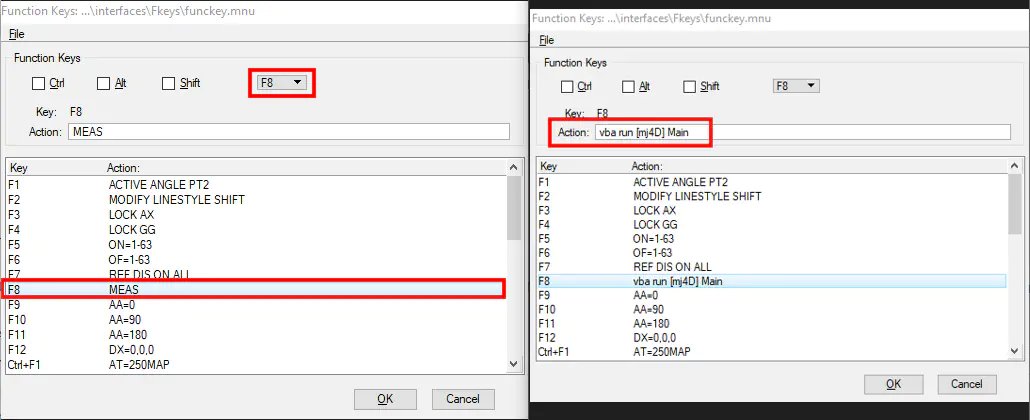Click Action field containing MEAS

[289, 131]
